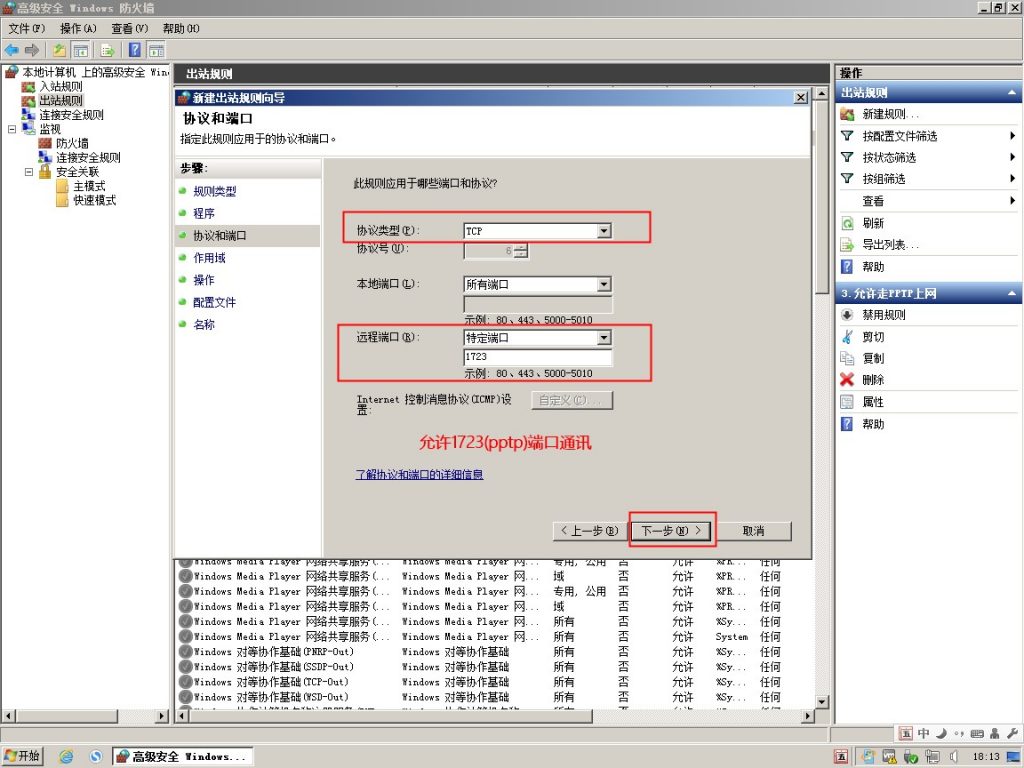Open the 查看(V) menu

coord(129,28)
